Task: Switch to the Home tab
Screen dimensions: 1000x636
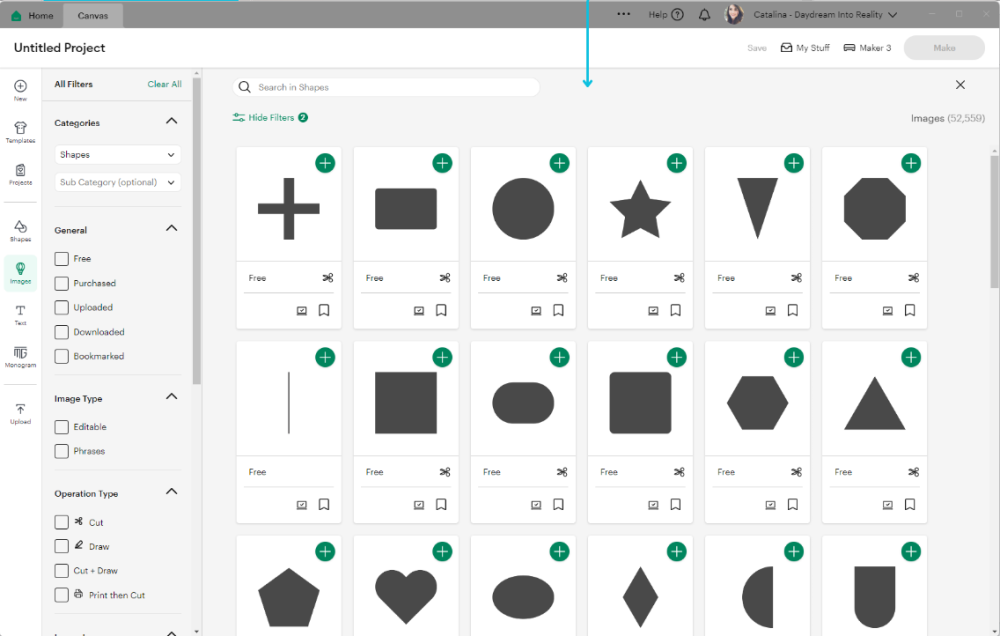Action: [33, 15]
